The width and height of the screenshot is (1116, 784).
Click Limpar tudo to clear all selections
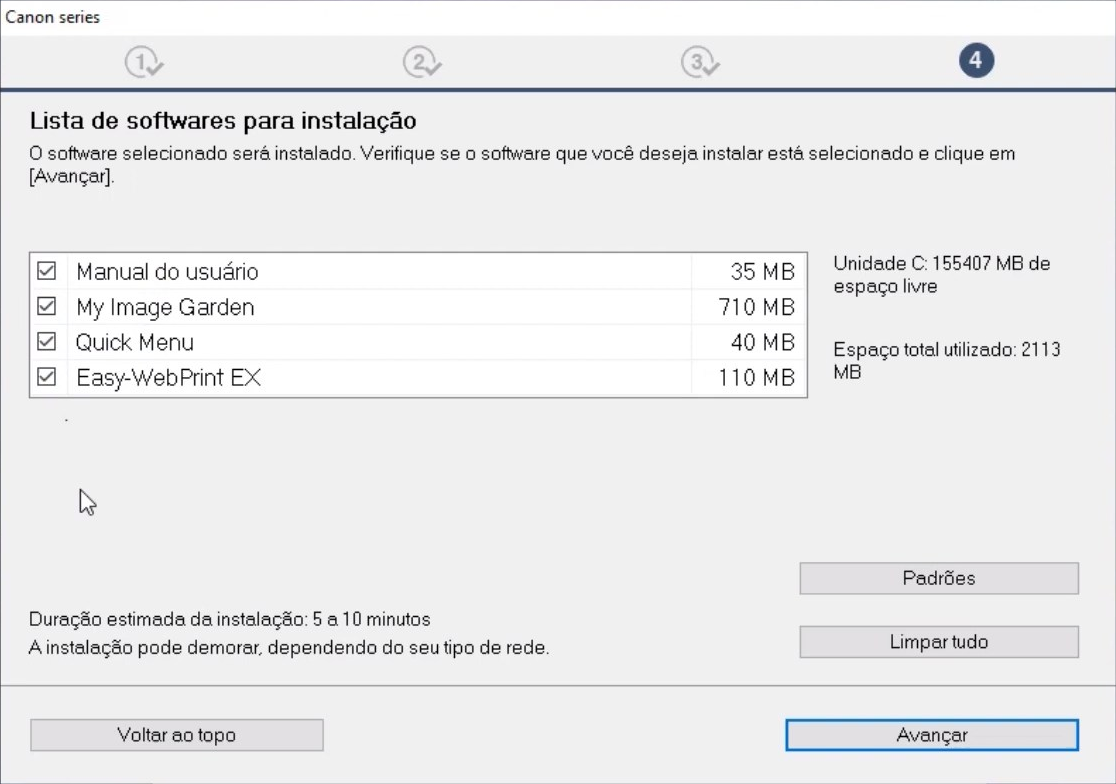pos(939,642)
